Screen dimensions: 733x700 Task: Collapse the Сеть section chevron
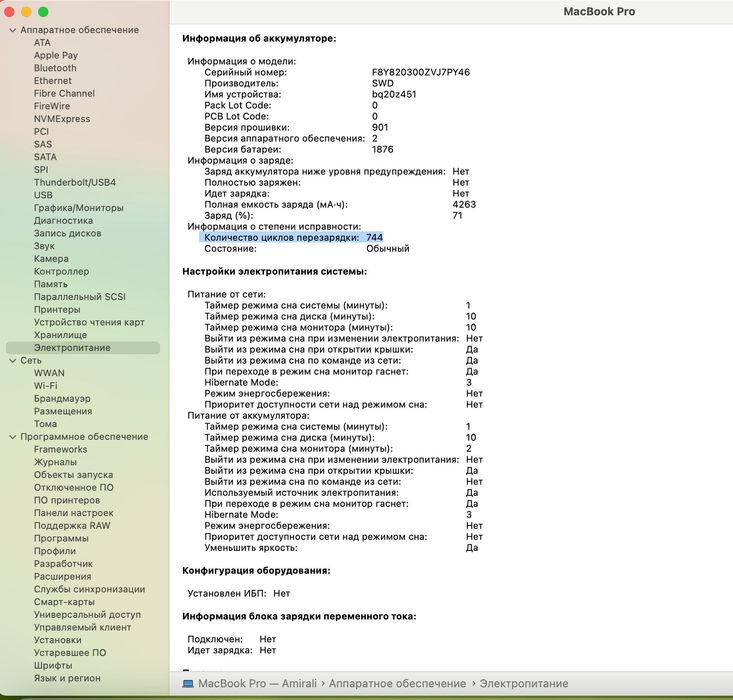(x=13, y=361)
